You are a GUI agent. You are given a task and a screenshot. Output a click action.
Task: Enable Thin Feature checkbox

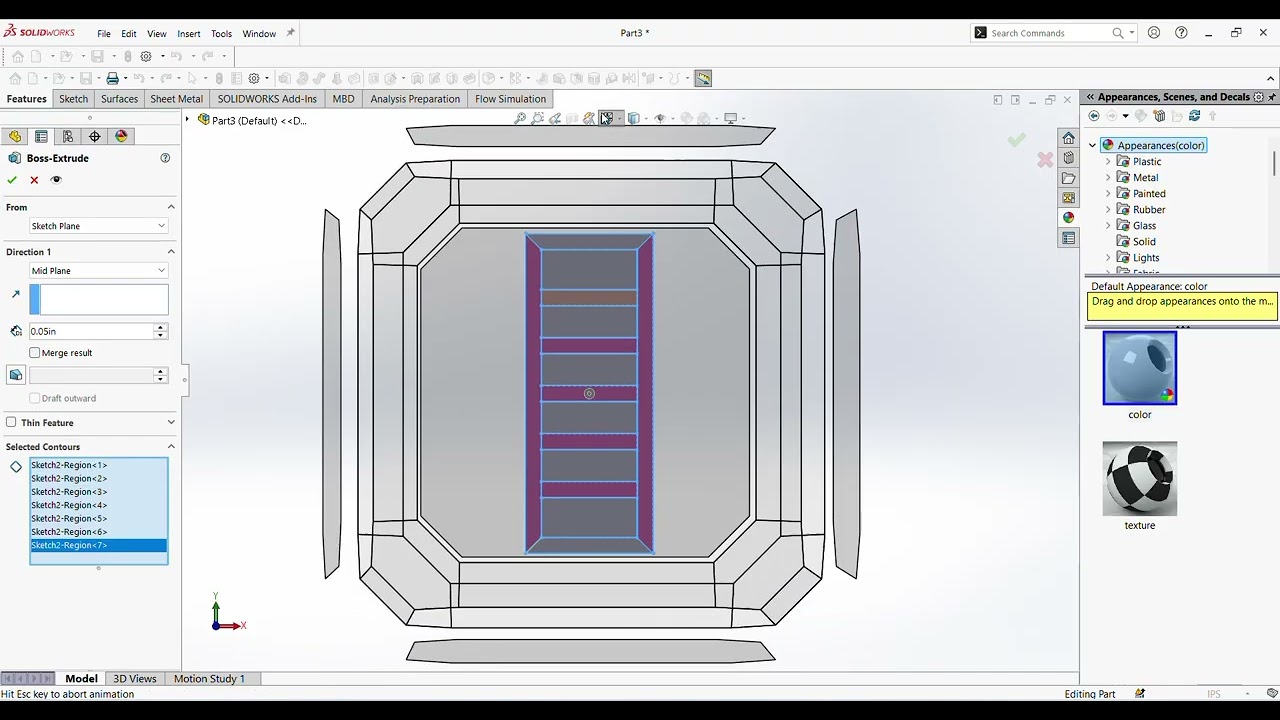point(11,422)
